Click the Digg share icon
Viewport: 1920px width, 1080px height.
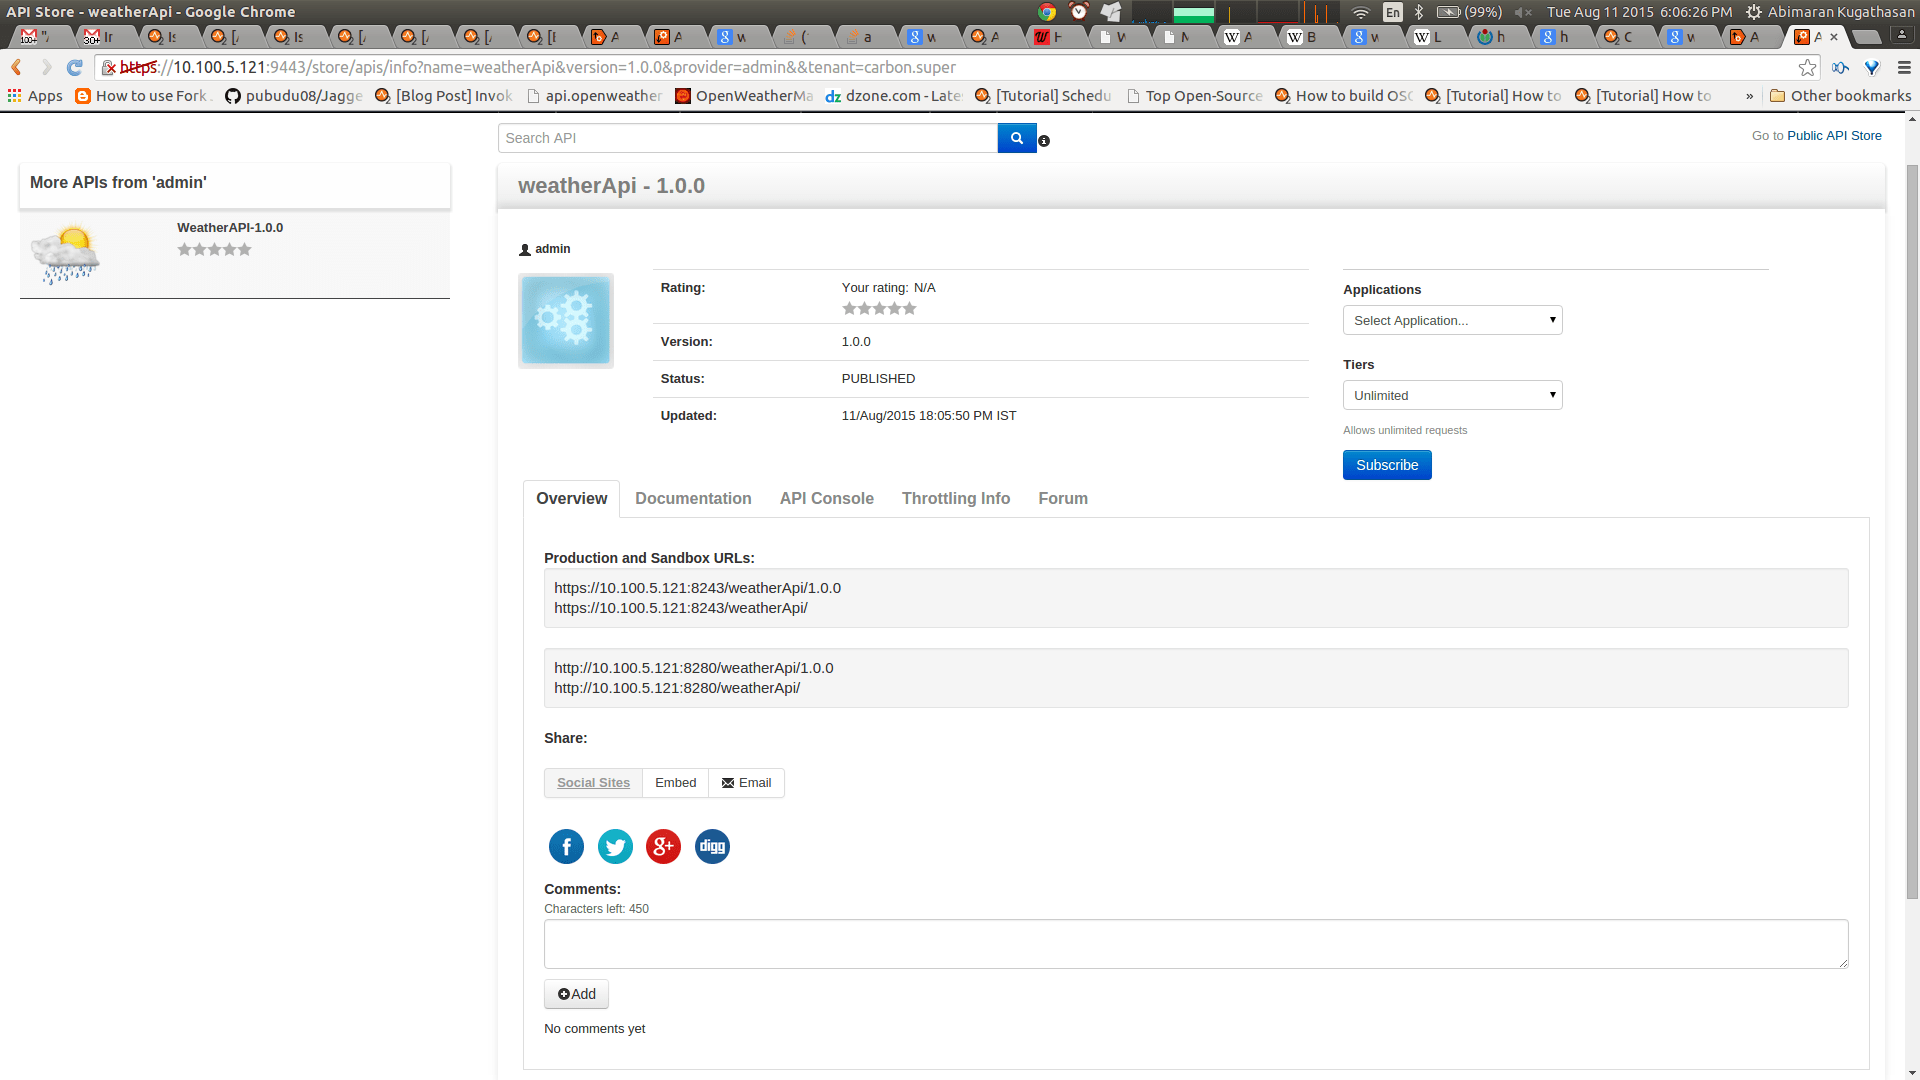[712, 847]
